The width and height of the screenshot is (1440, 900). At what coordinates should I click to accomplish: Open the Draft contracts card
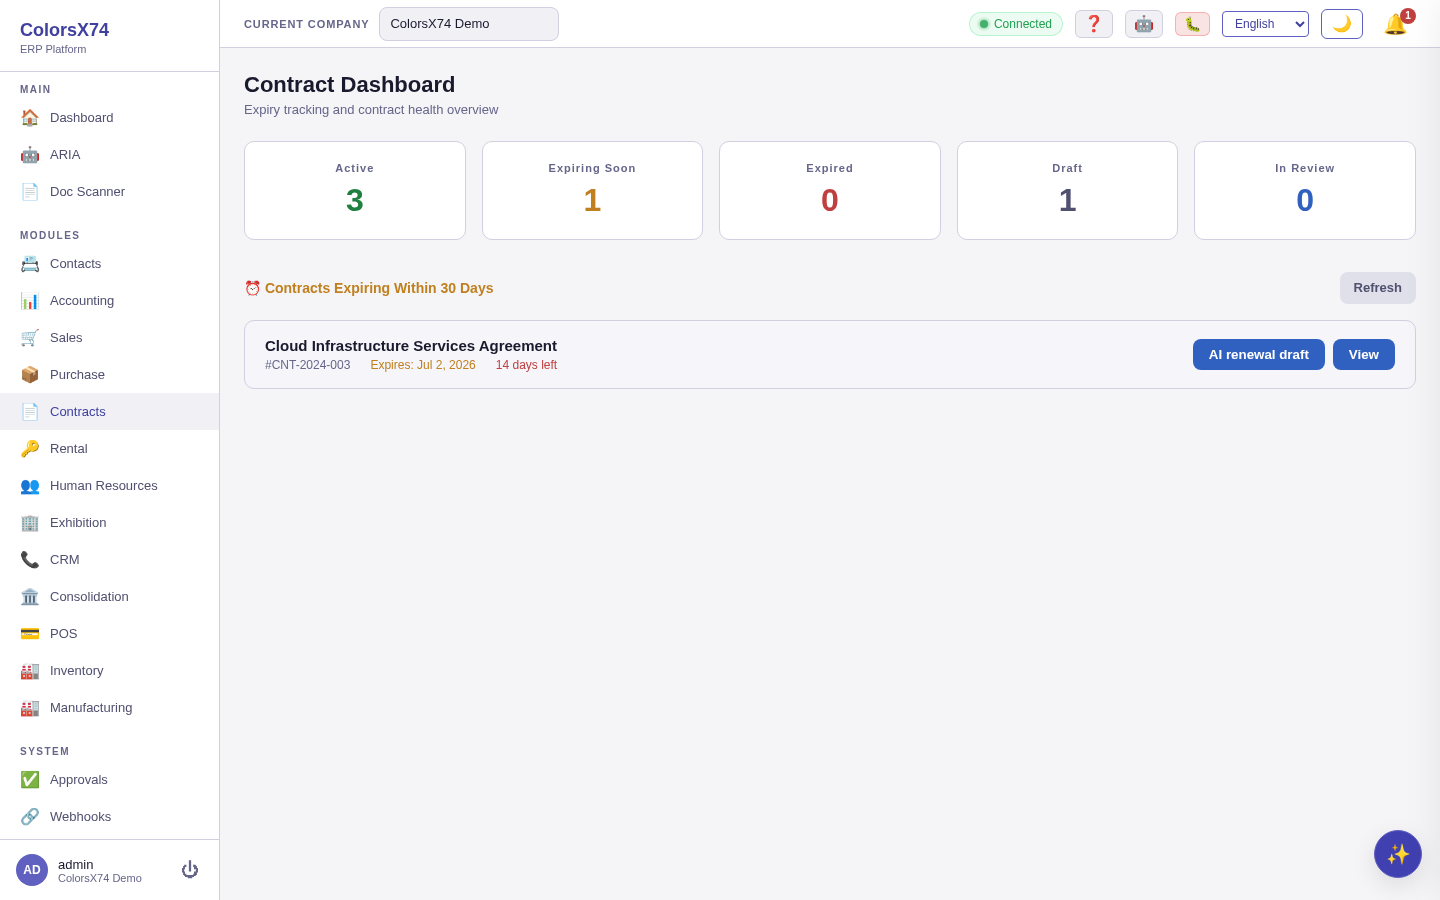[1067, 190]
